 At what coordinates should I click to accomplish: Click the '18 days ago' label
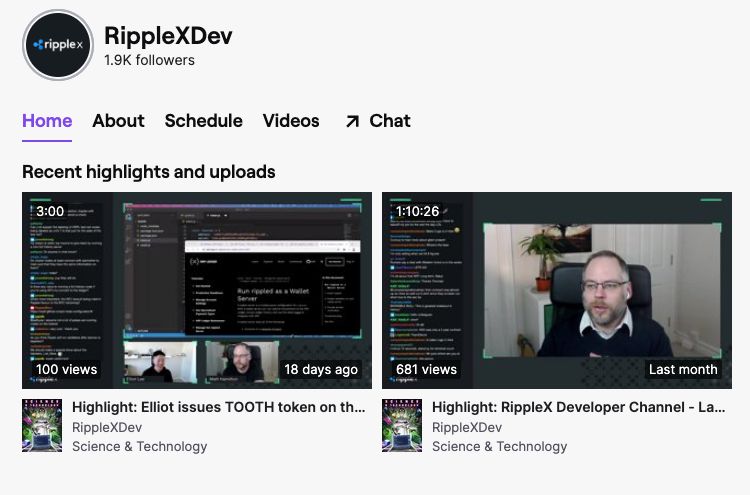point(321,369)
